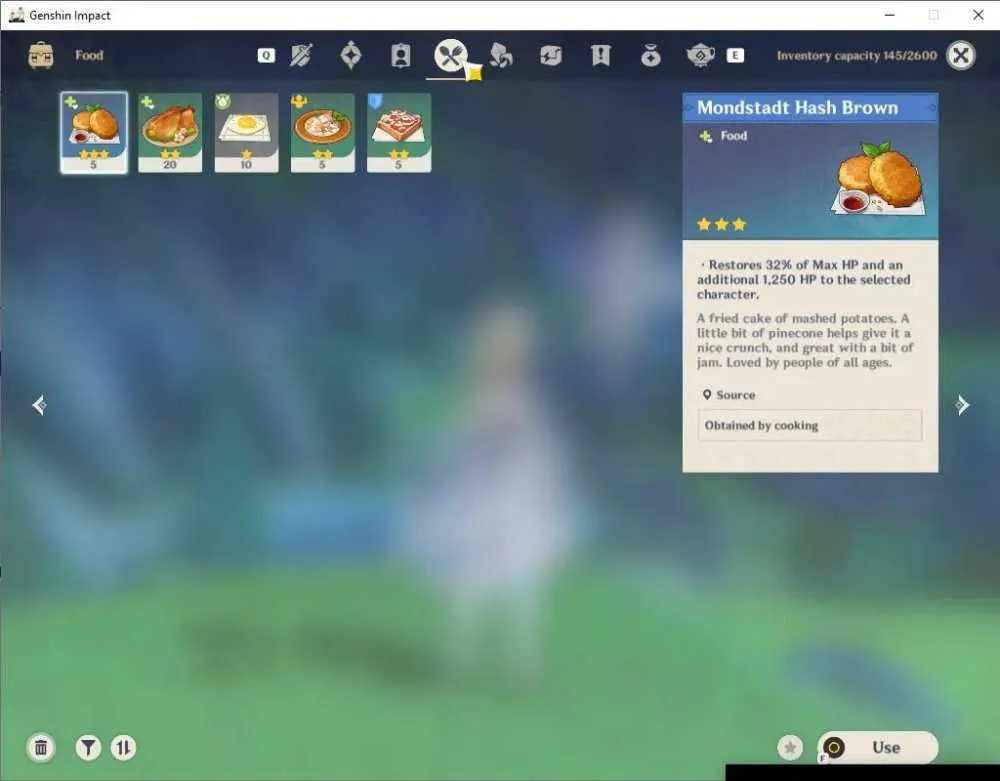Open the Materials tab
The image size is (1000, 781).
point(501,55)
